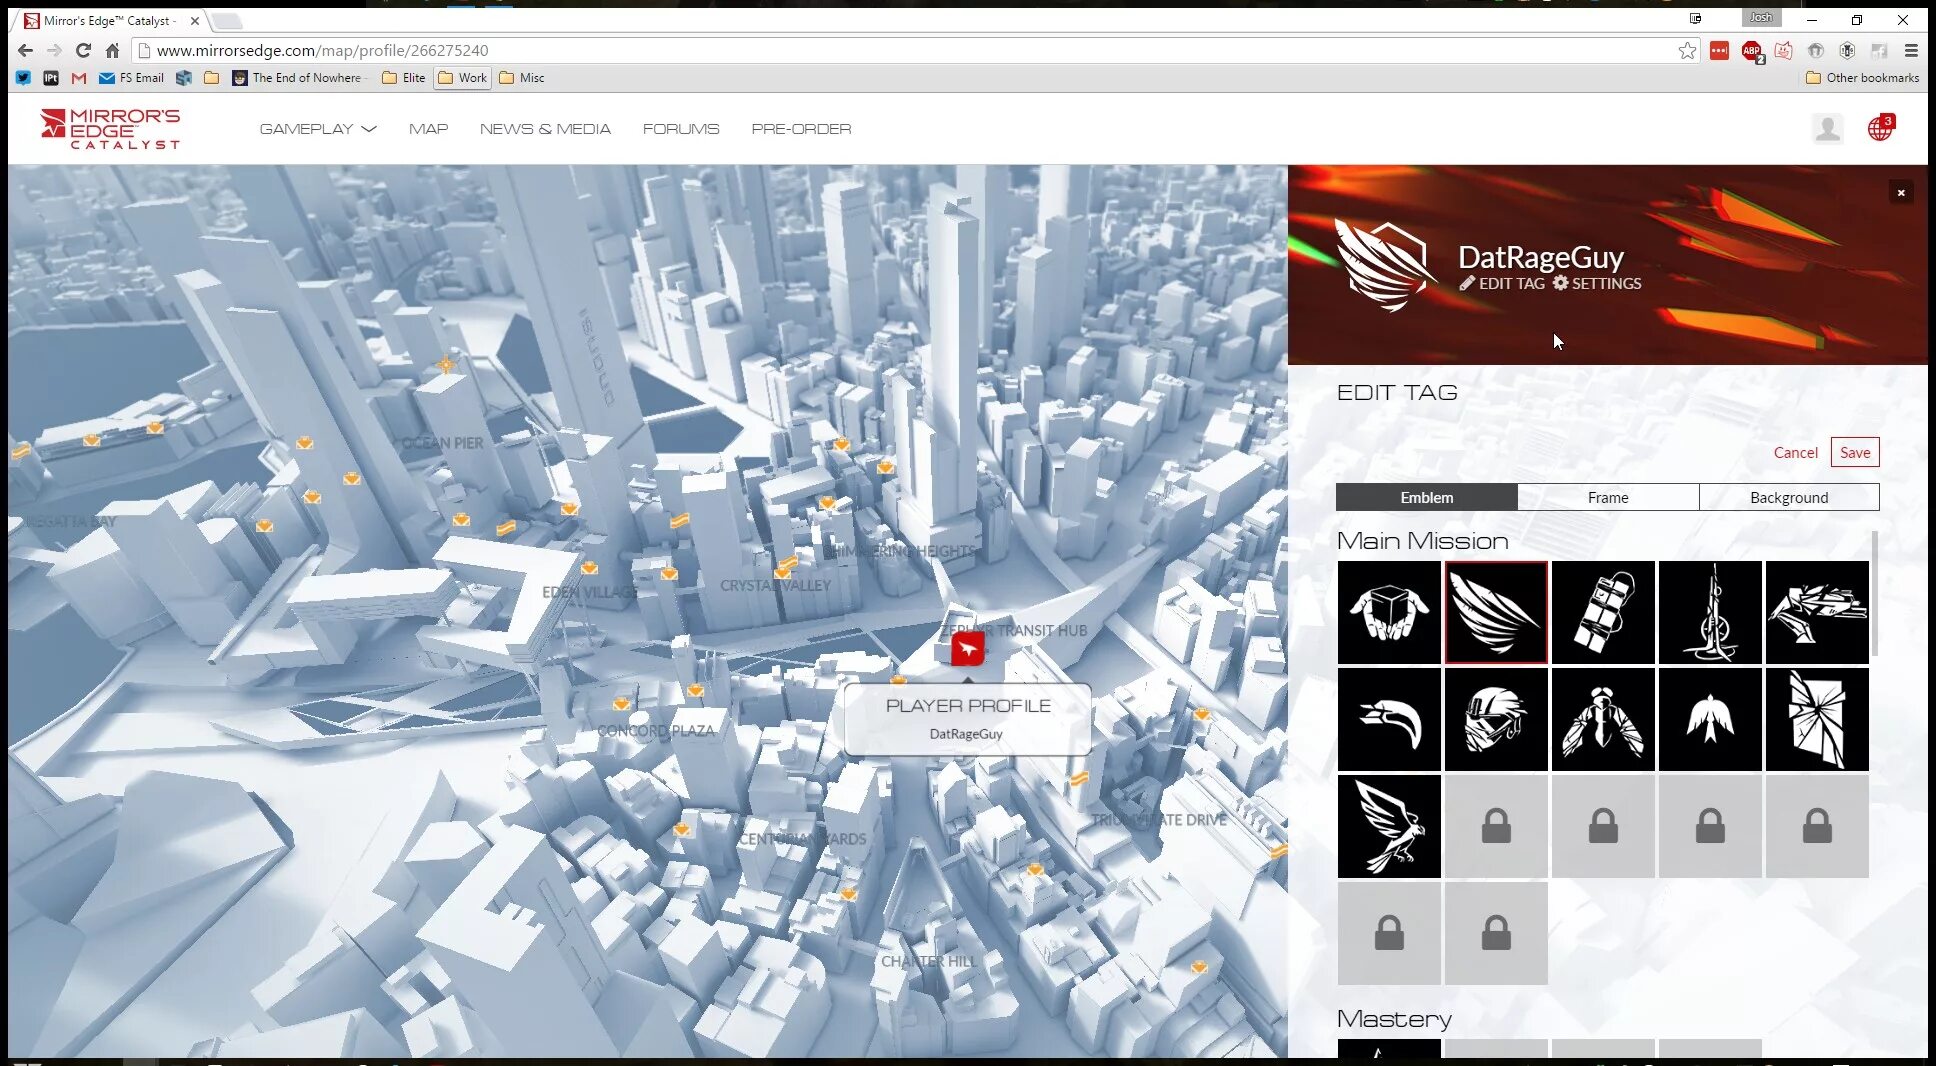Click Cancel to discard tag changes
This screenshot has width=1936, height=1066.
(1795, 452)
